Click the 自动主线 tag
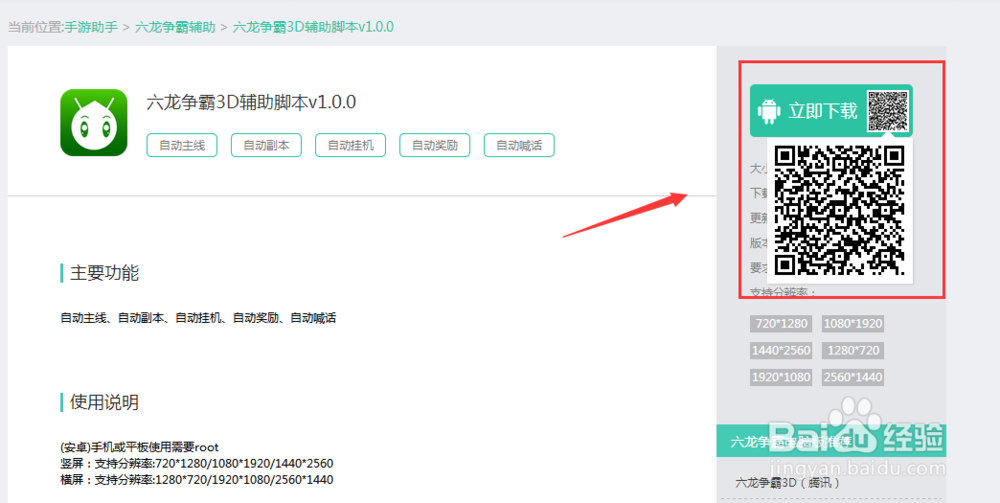This screenshot has height=503, width=1000. (x=182, y=145)
